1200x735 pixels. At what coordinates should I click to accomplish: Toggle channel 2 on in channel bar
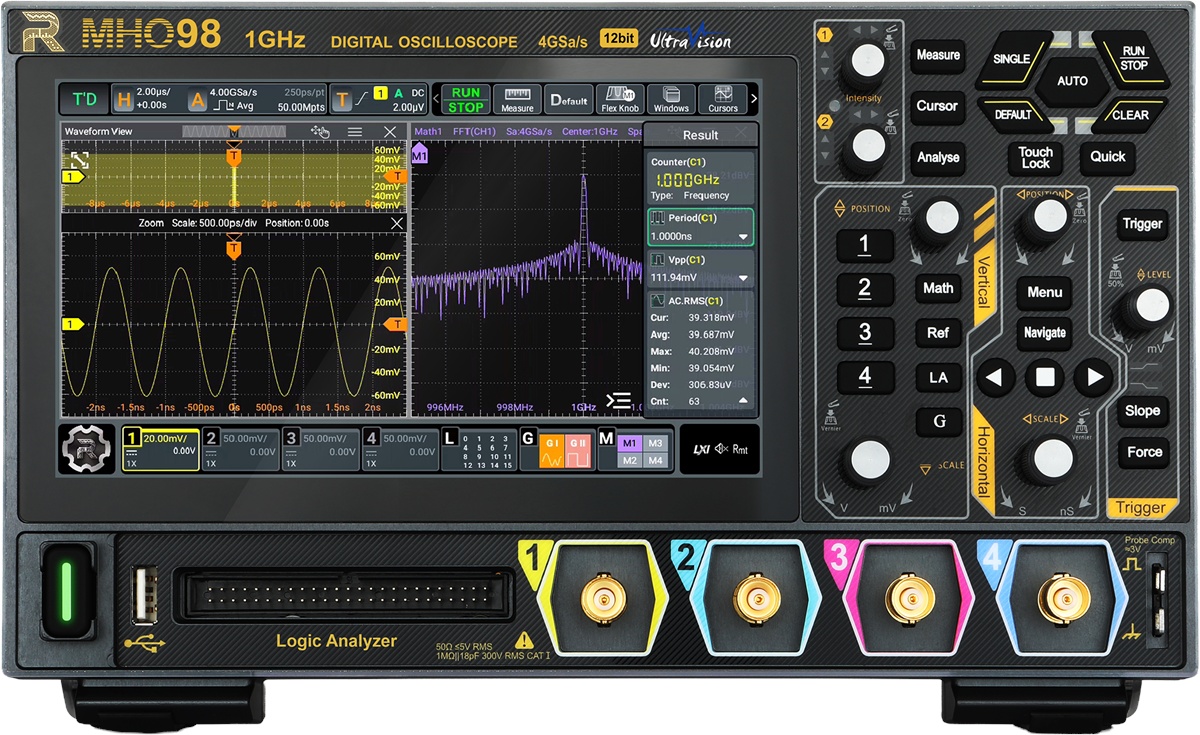click(240, 448)
